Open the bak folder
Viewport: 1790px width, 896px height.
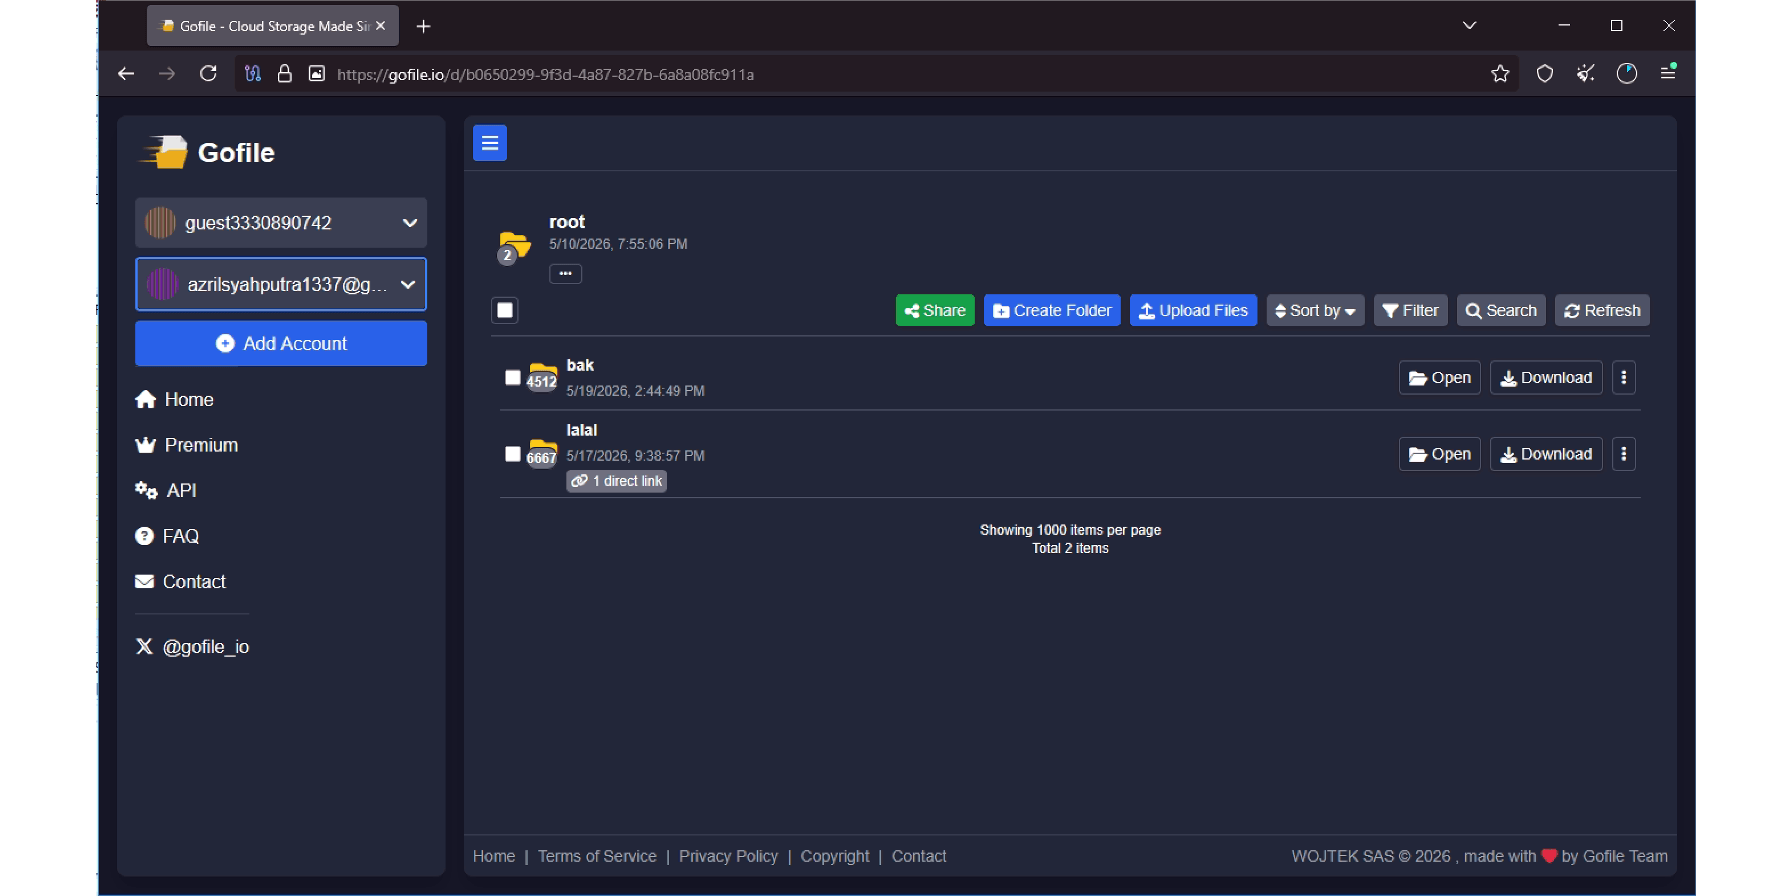pos(1439,377)
